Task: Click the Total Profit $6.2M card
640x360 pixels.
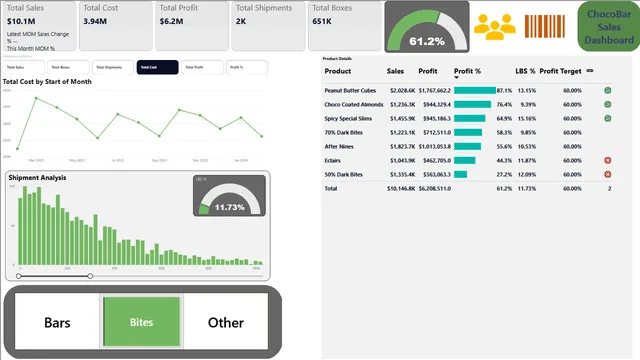Action: (192, 27)
